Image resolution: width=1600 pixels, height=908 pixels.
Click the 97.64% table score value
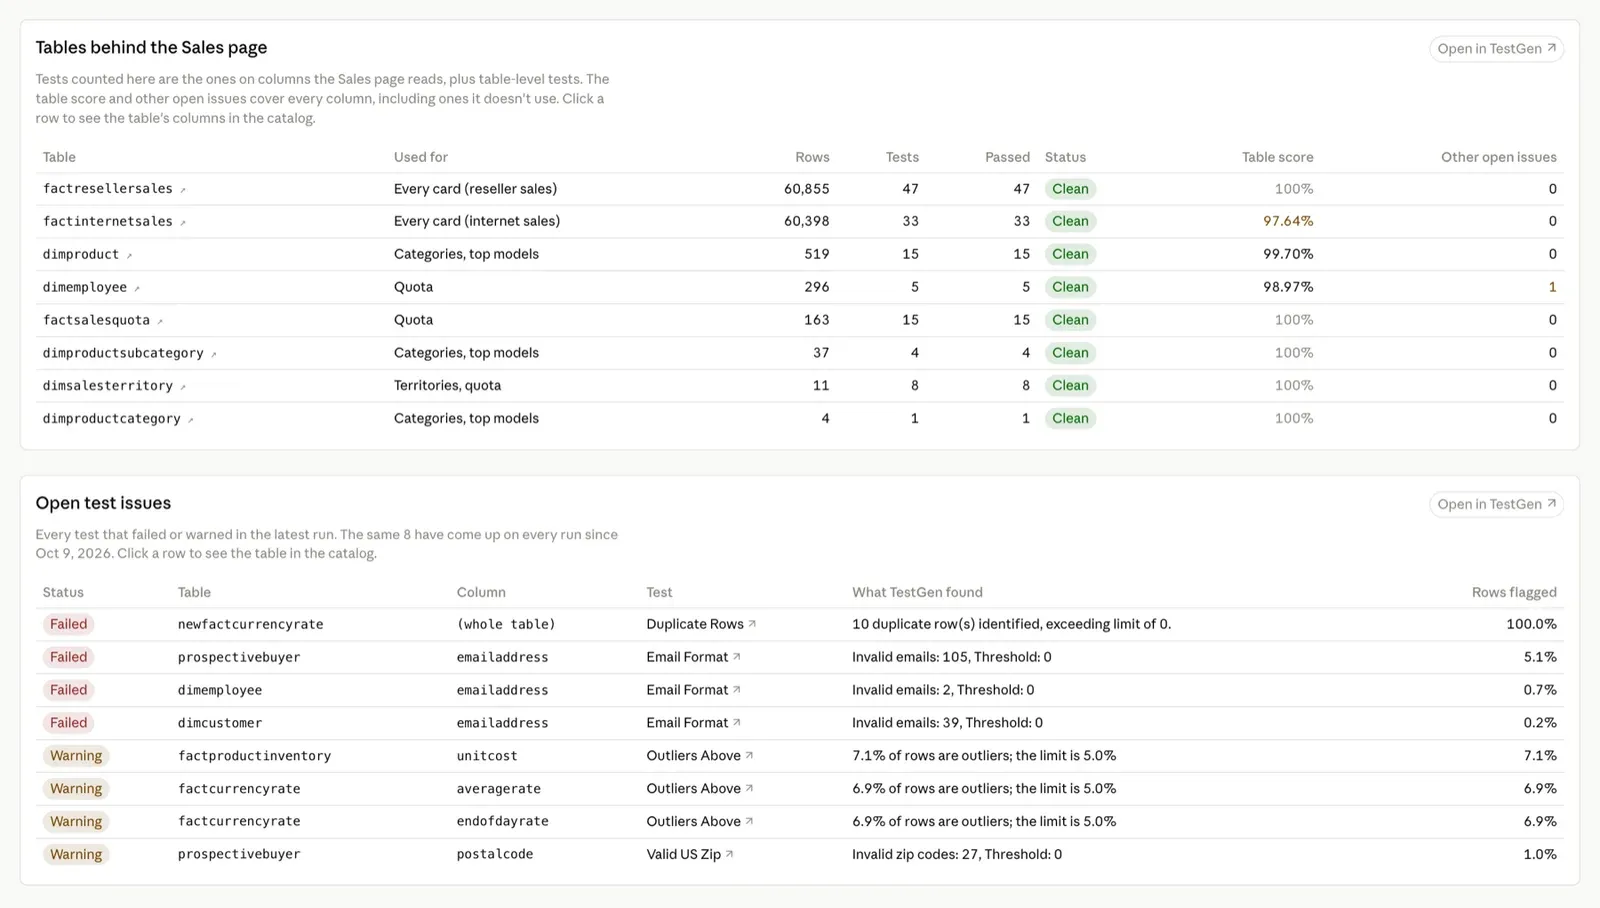pos(1288,221)
